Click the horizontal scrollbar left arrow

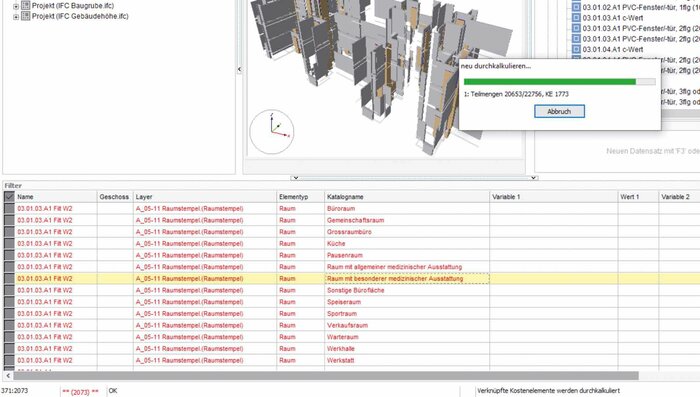(x=8, y=376)
